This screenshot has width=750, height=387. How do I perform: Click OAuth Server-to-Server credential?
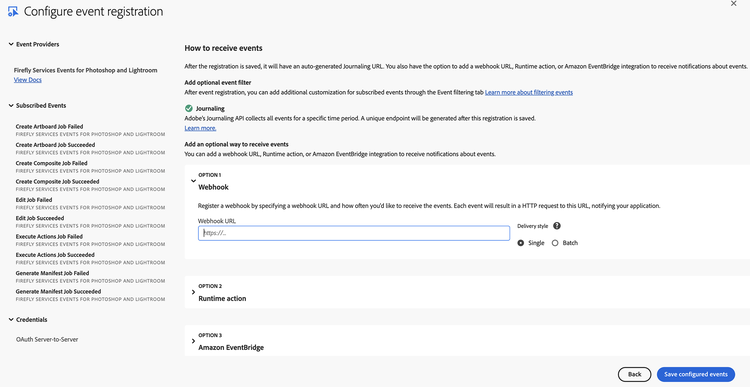pos(47,340)
